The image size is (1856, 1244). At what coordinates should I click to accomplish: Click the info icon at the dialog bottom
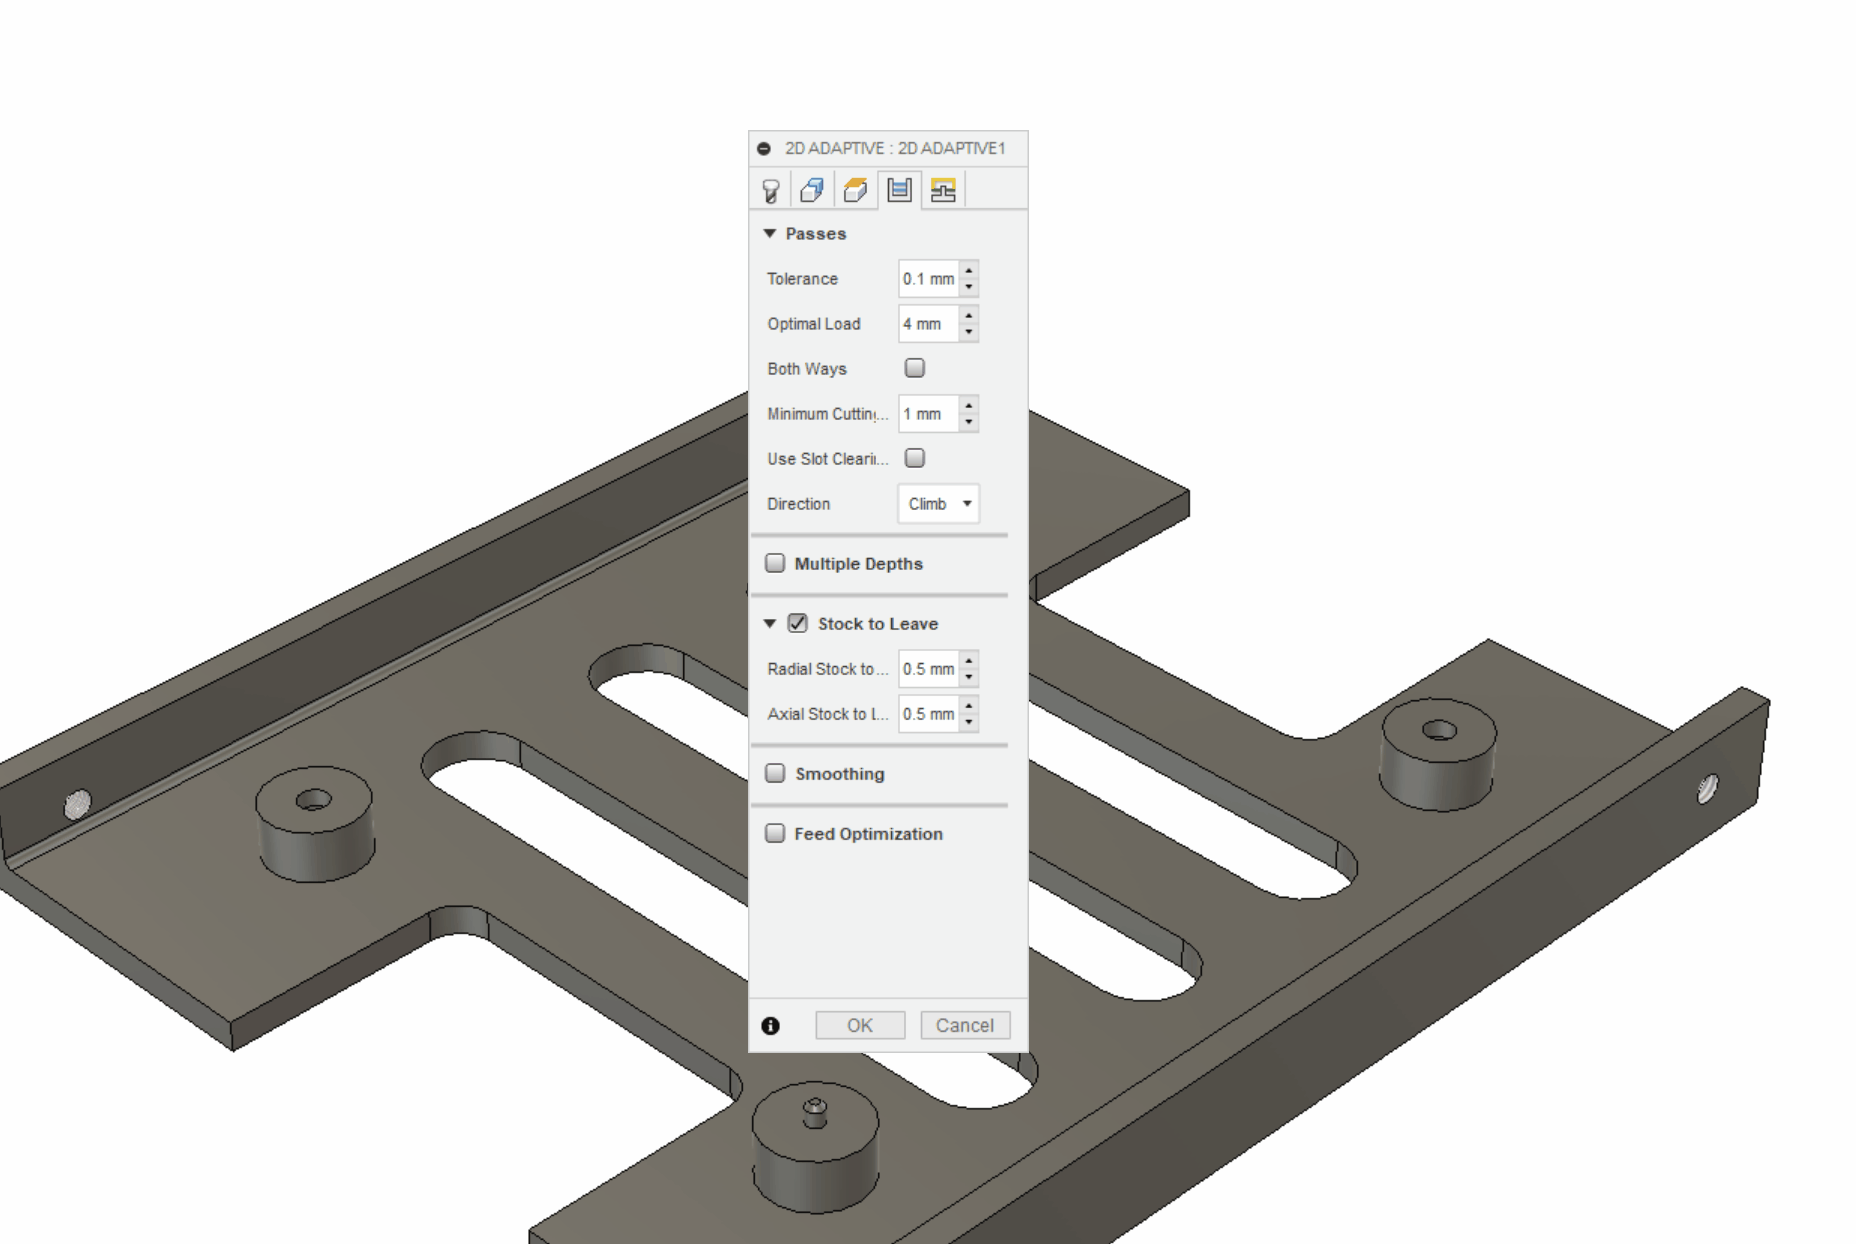(x=768, y=1025)
